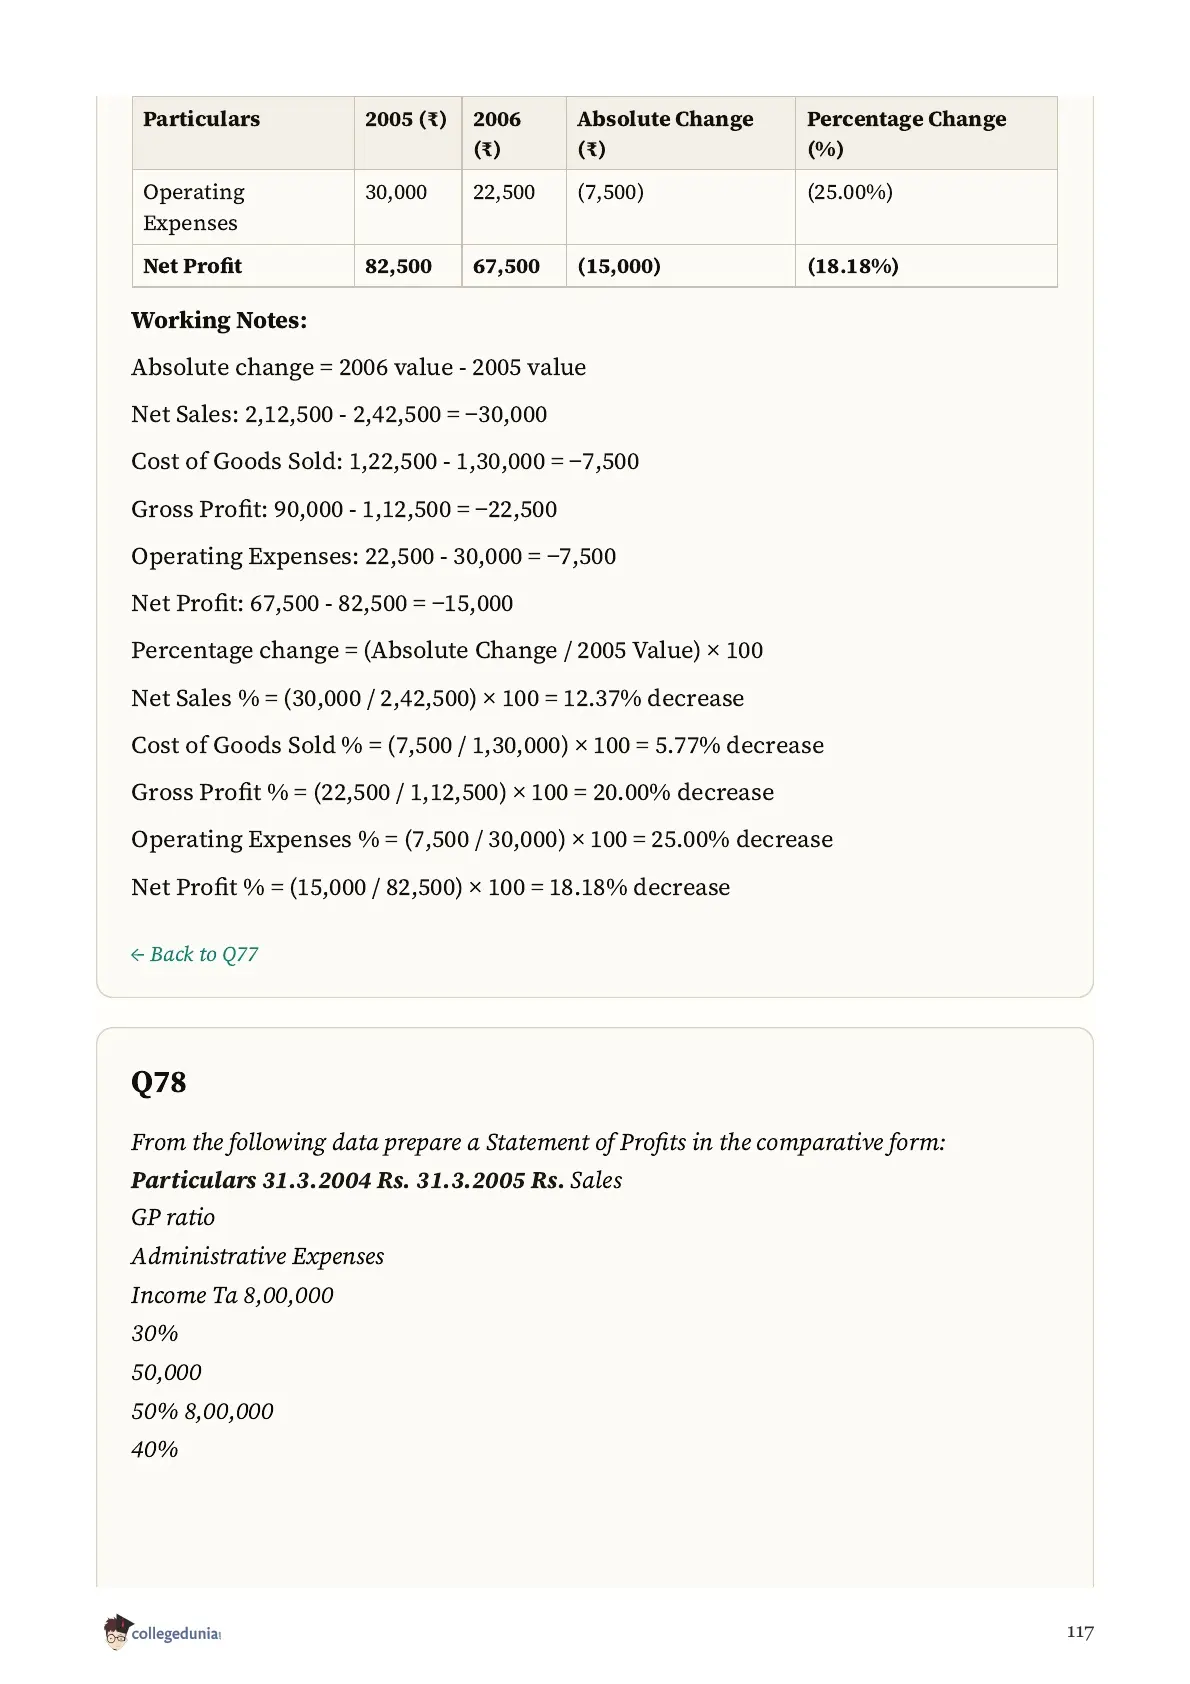Click the Back to Q77 link

[194, 954]
